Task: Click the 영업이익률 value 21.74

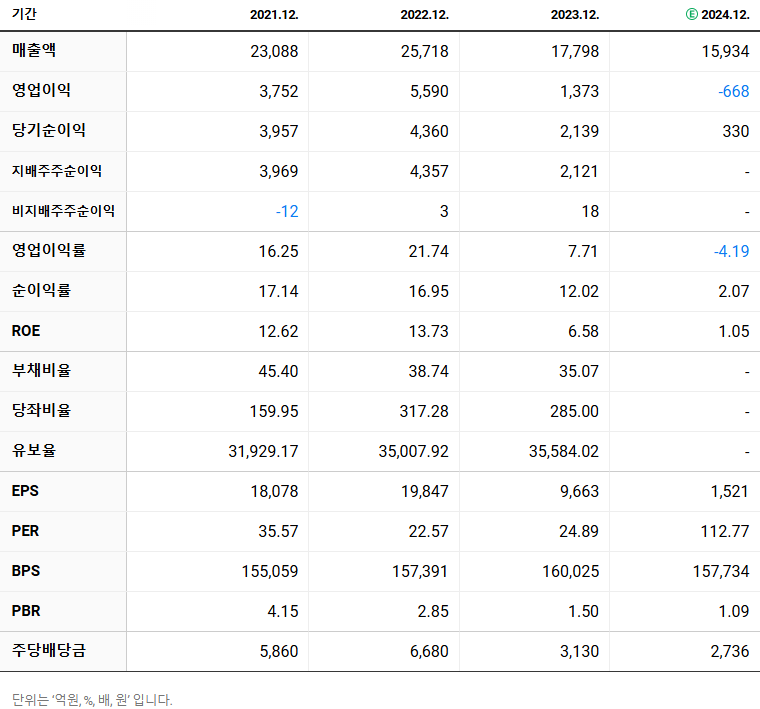Action: click(428, 251)
